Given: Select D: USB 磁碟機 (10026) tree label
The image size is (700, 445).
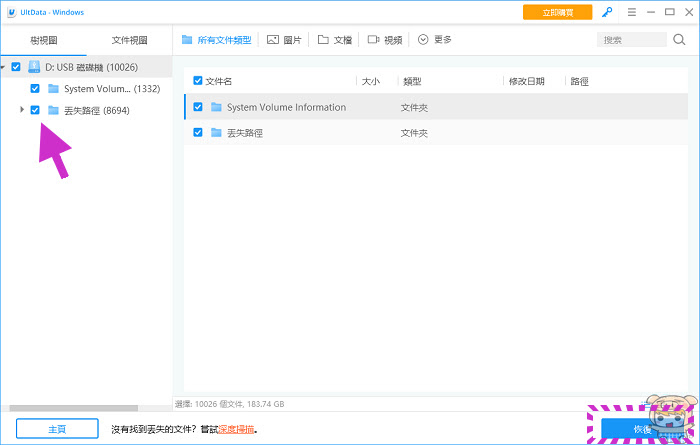Looking at the screenshot, I should pyautogui.click(x=92, y=67).
